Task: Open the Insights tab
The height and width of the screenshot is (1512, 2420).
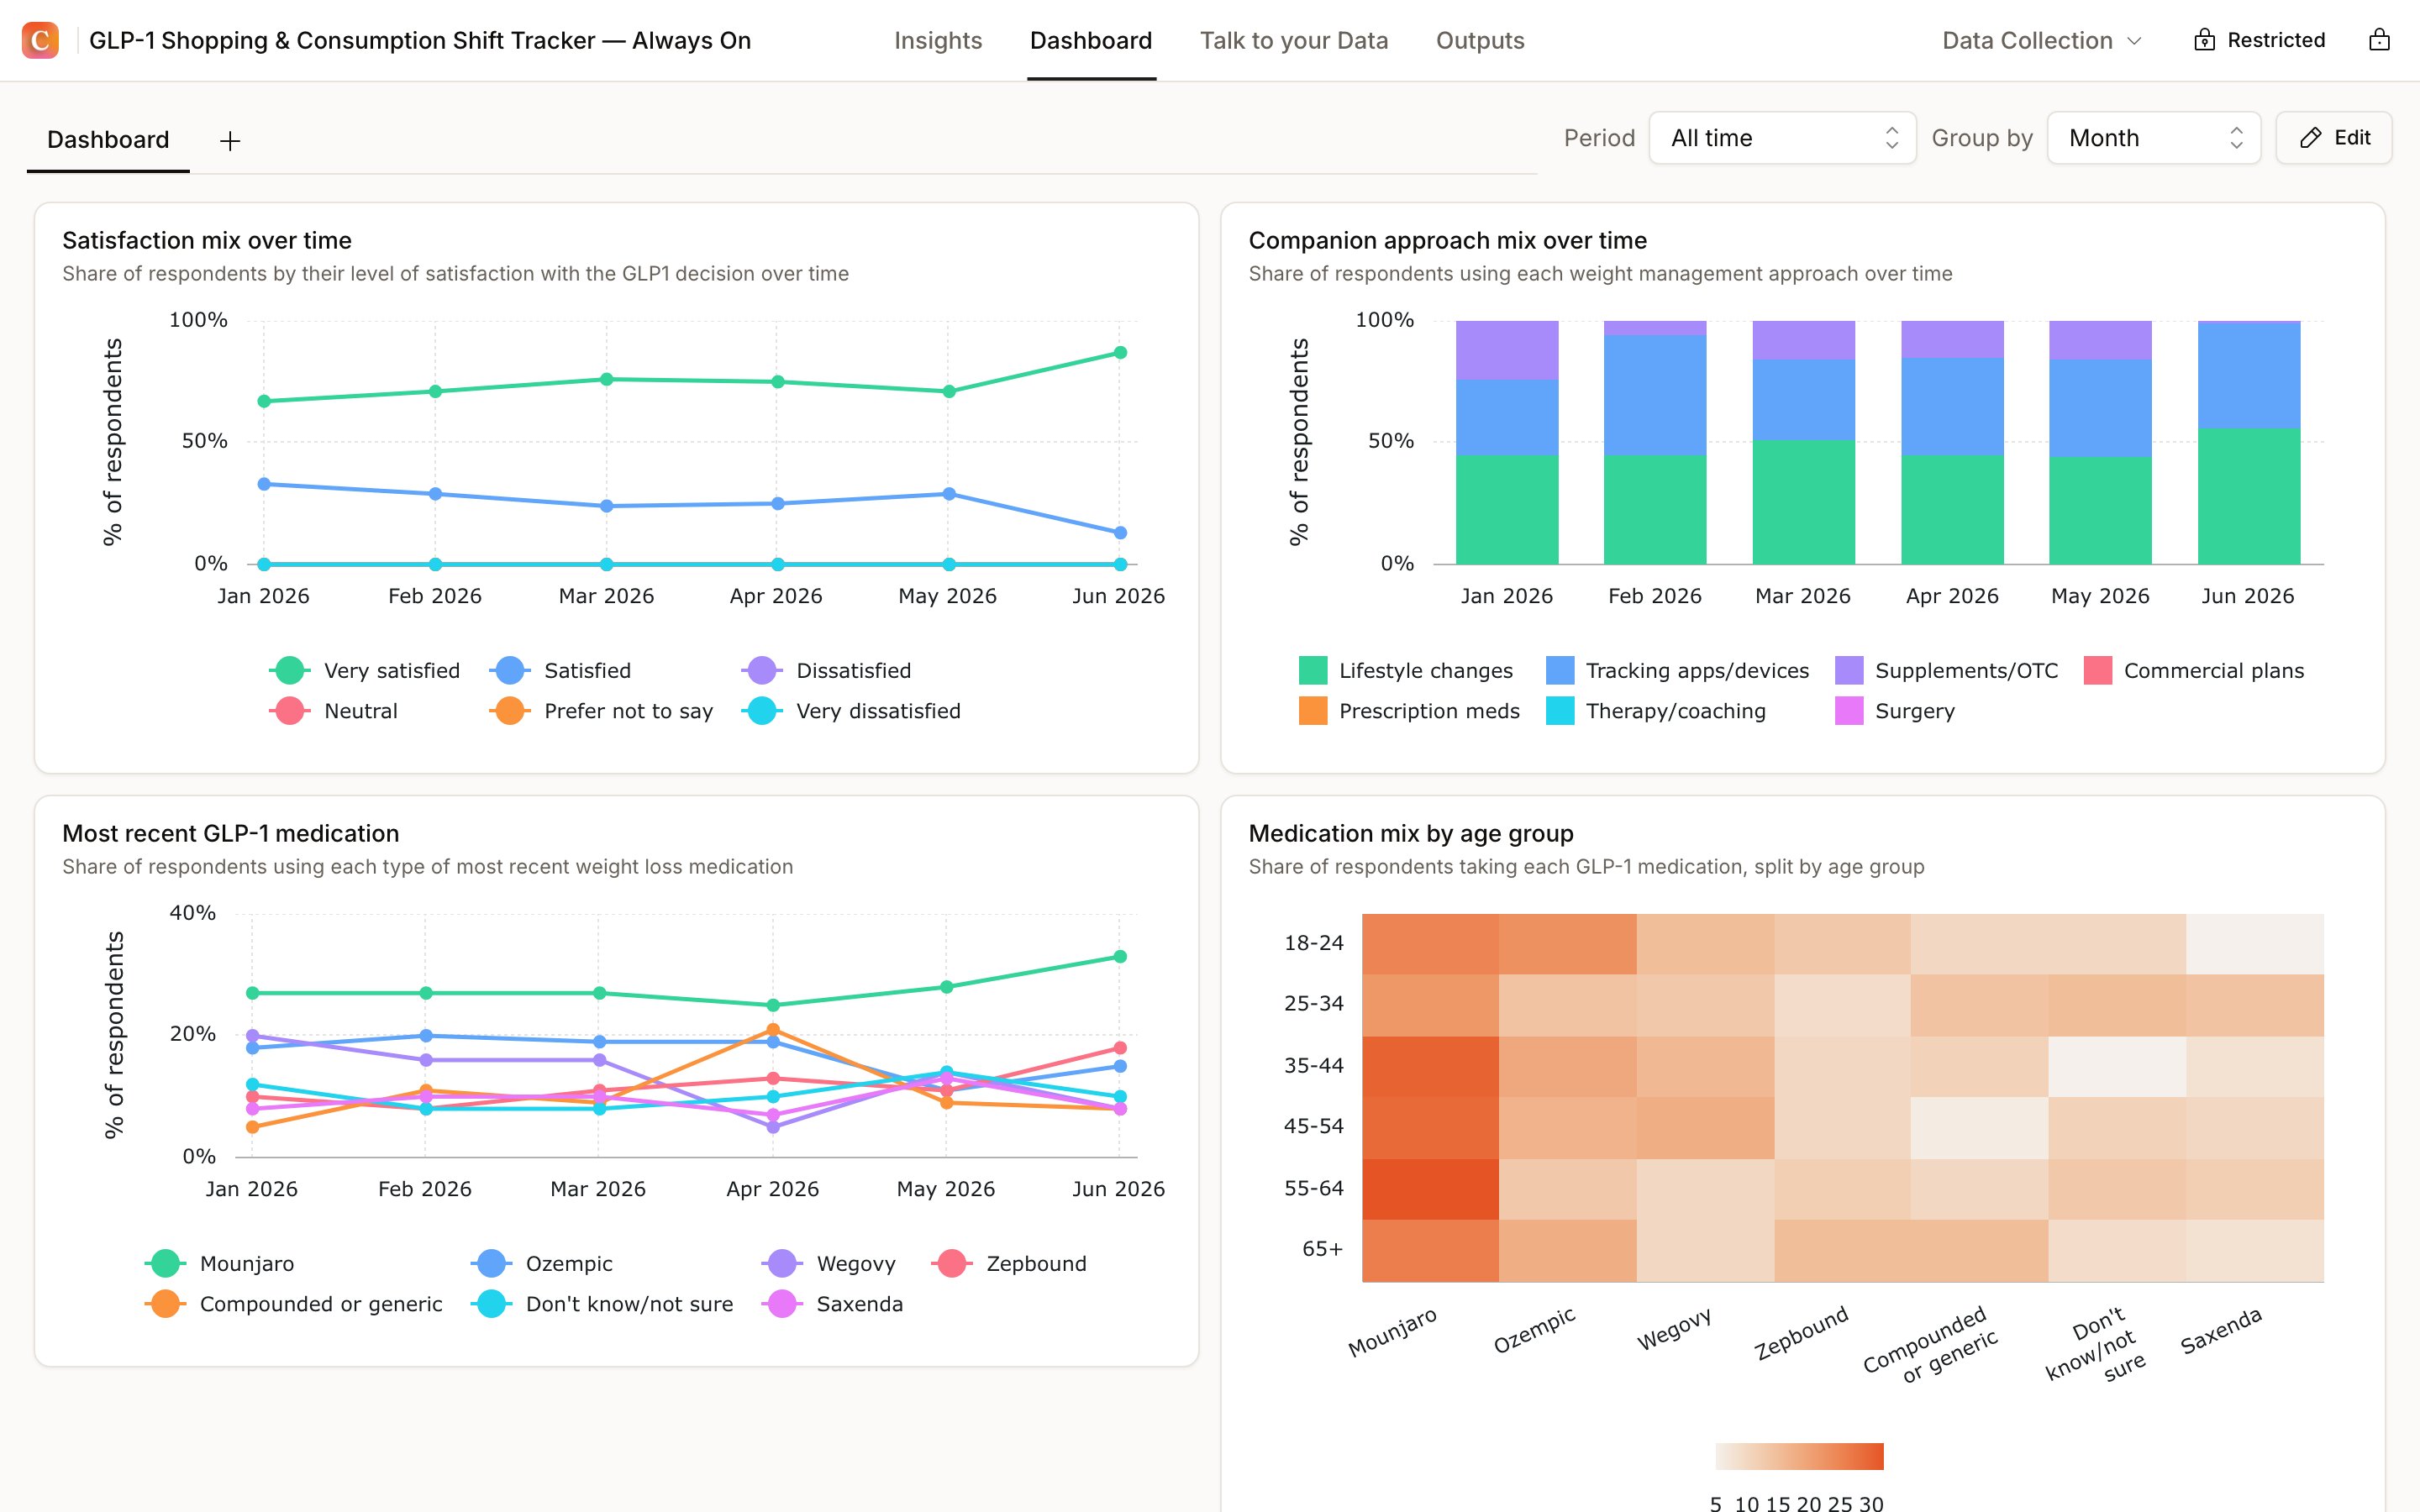Action: (938, 41)
